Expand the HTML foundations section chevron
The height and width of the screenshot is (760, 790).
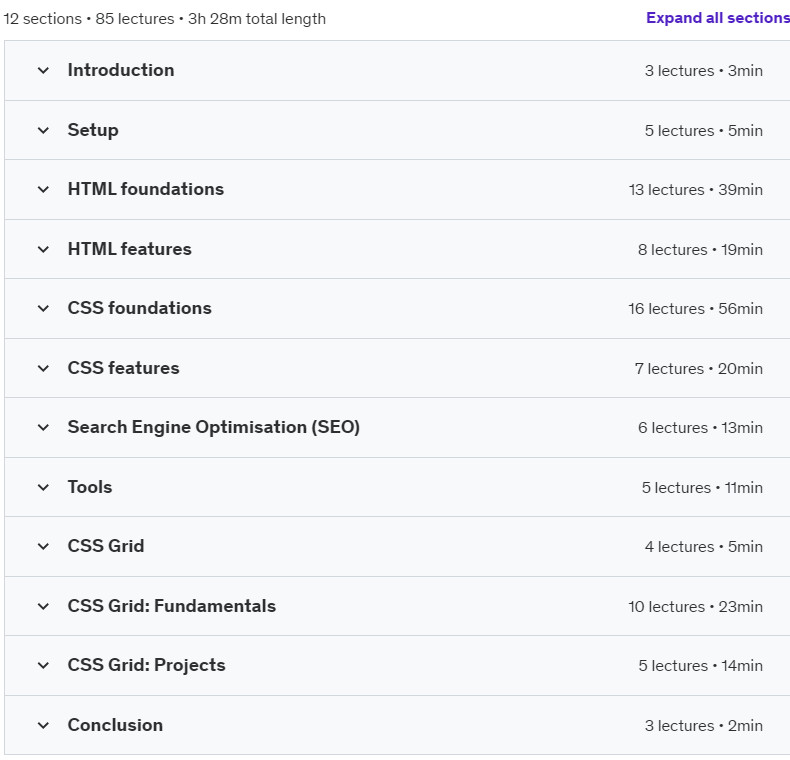43,189
